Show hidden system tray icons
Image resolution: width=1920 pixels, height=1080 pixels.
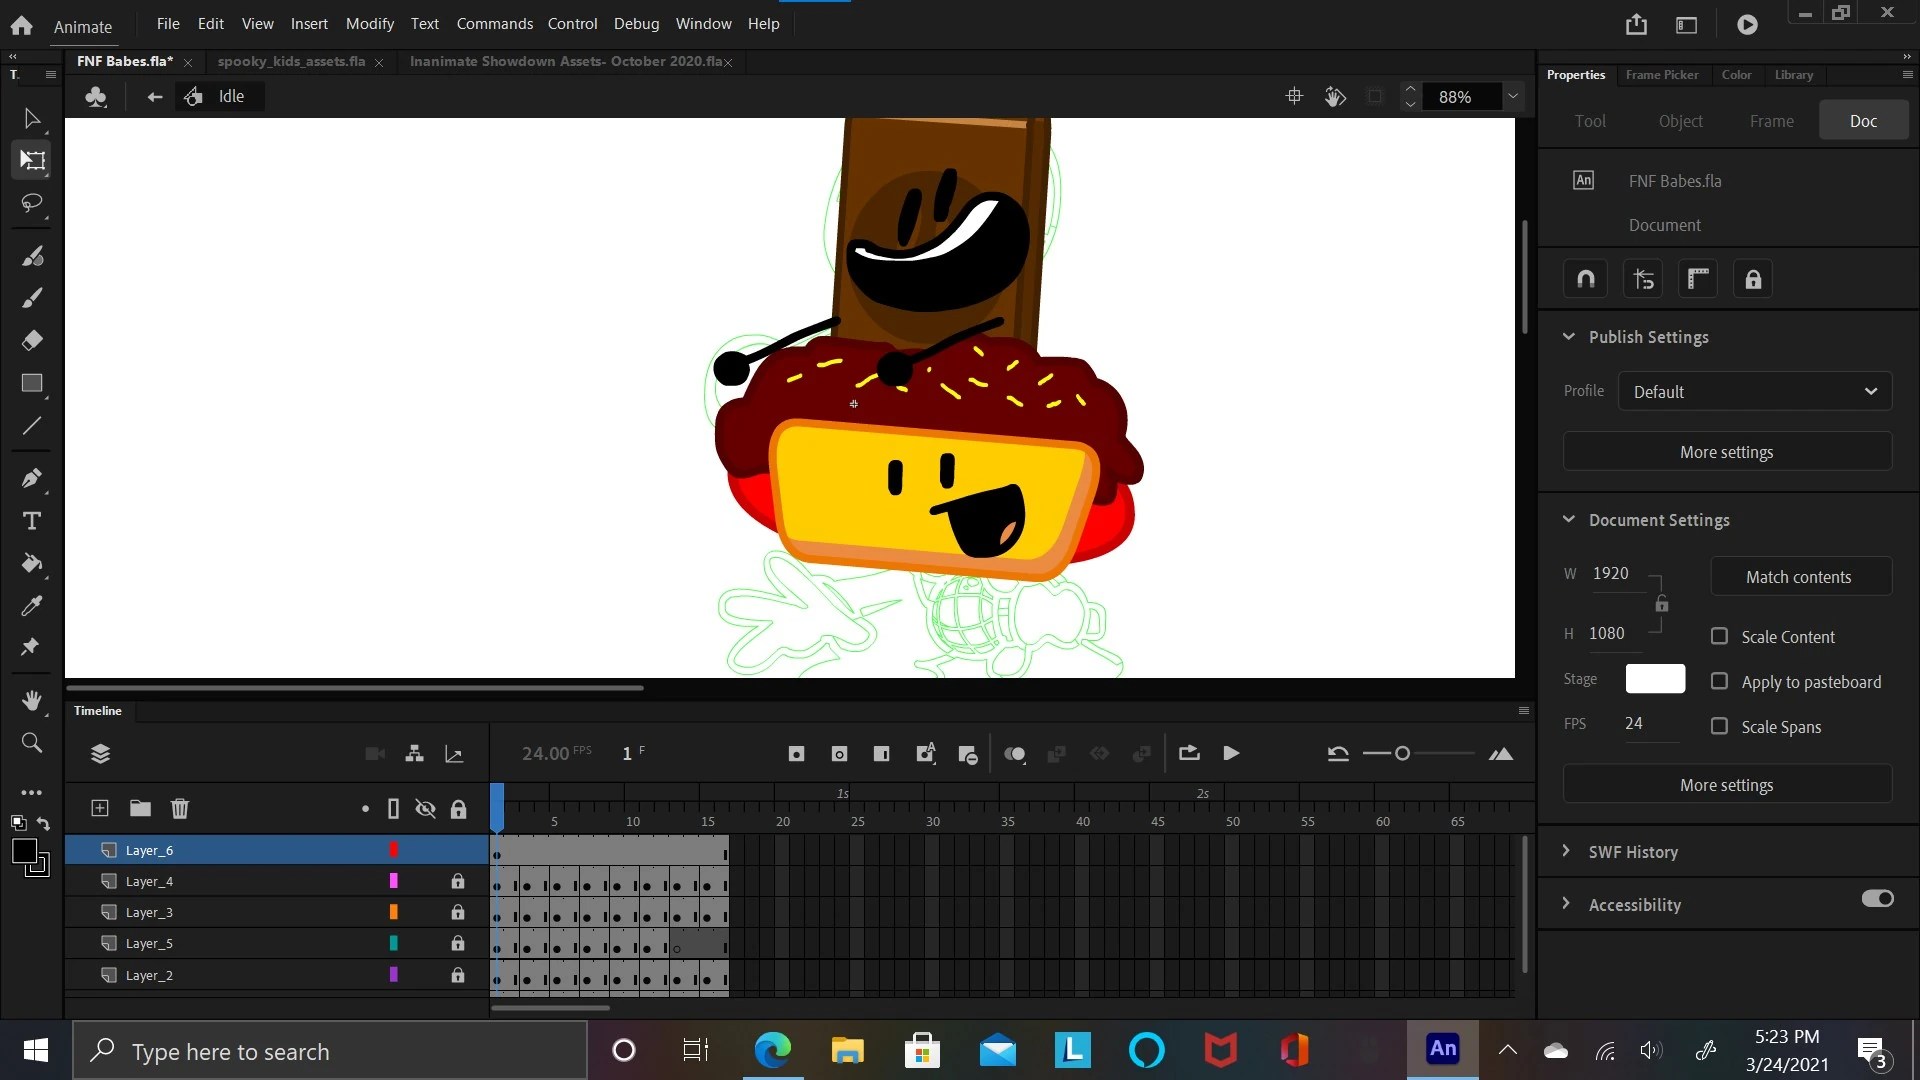click(x=1507, y=1050)
